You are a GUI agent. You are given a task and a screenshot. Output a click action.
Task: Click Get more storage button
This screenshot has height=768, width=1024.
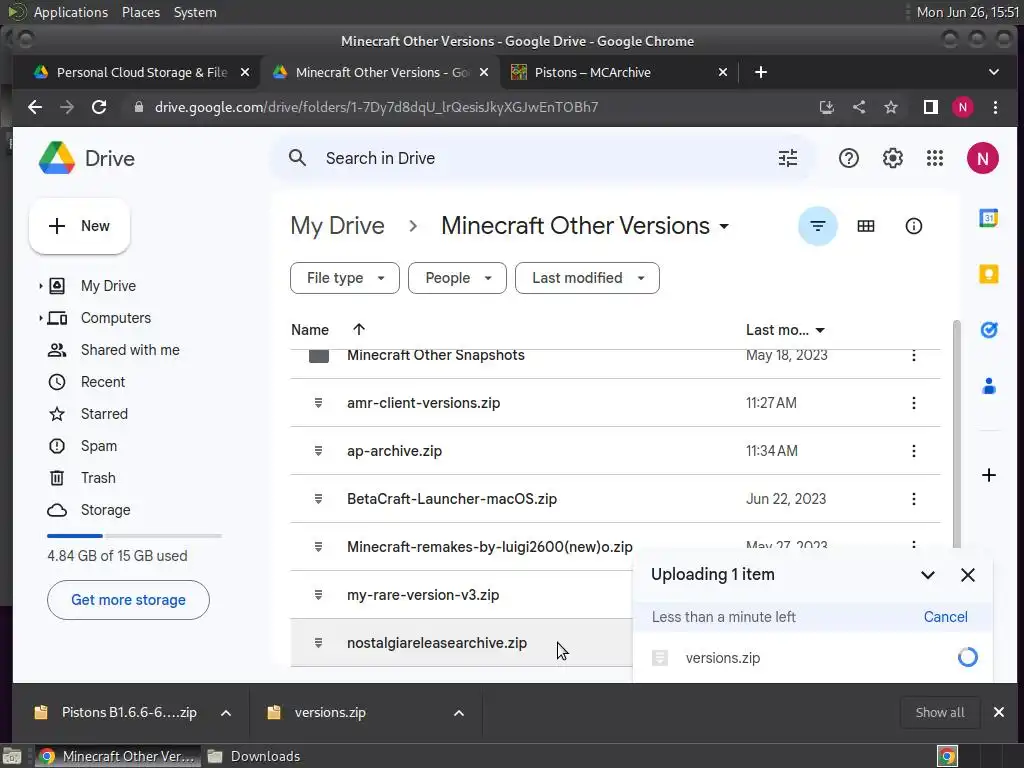click(x=128, y=600)
